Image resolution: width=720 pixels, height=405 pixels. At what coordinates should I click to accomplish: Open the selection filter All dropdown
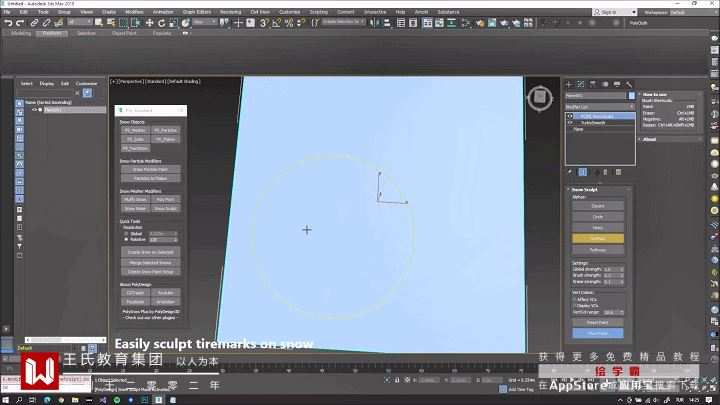(x=80, y=22)
